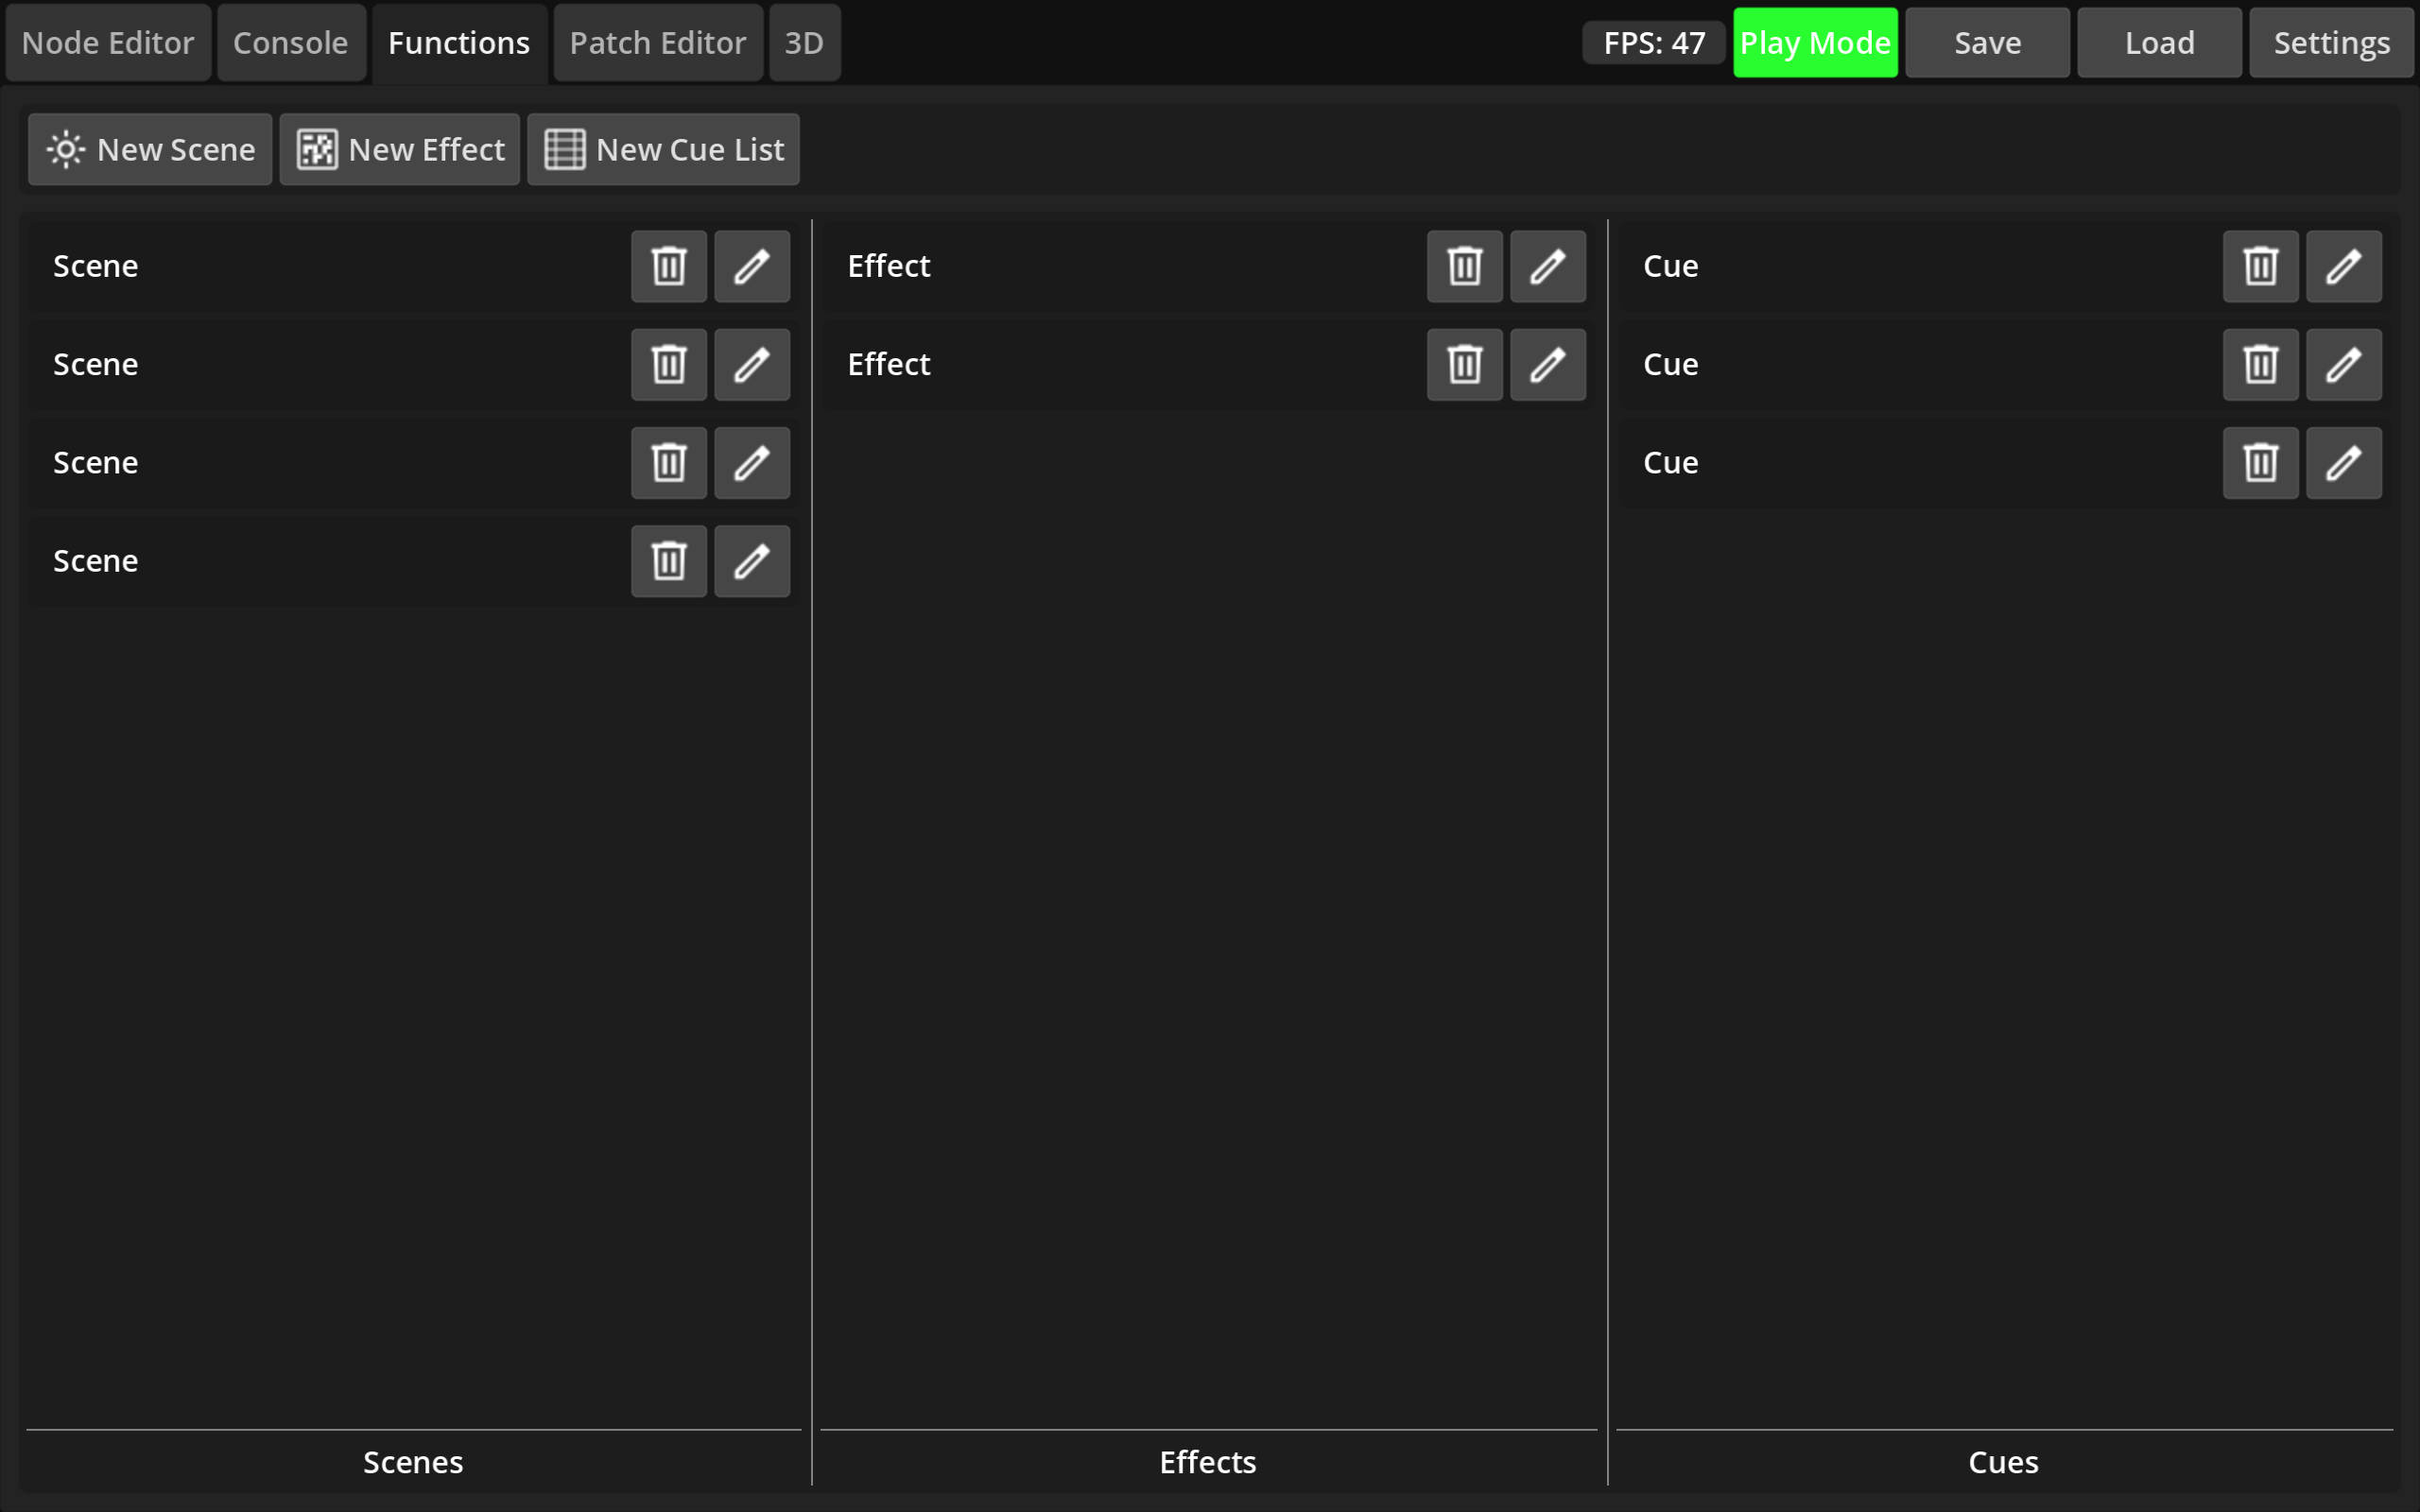Delete the third Scene row
This screenshot has height=1512, width=2420.
pos(669,463)
